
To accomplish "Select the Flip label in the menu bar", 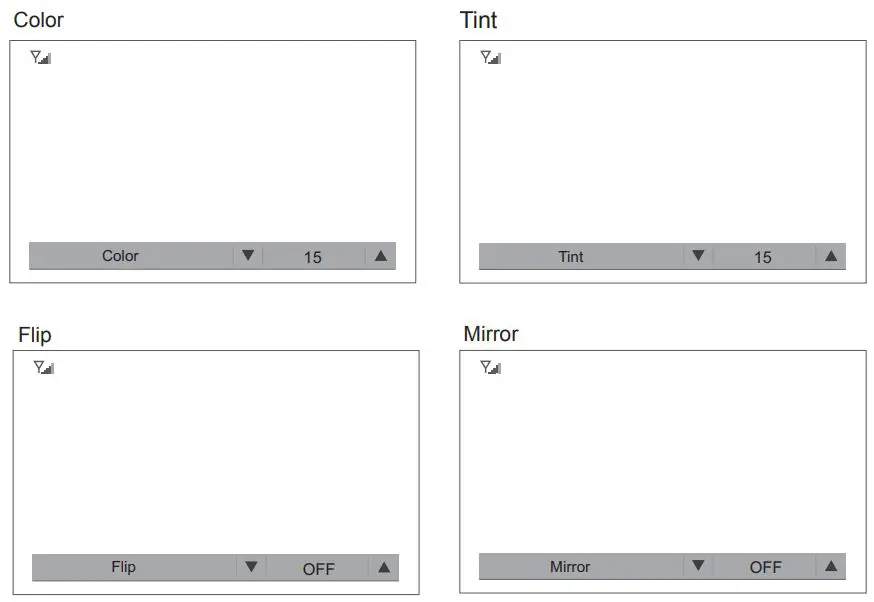I will [123, 567].
